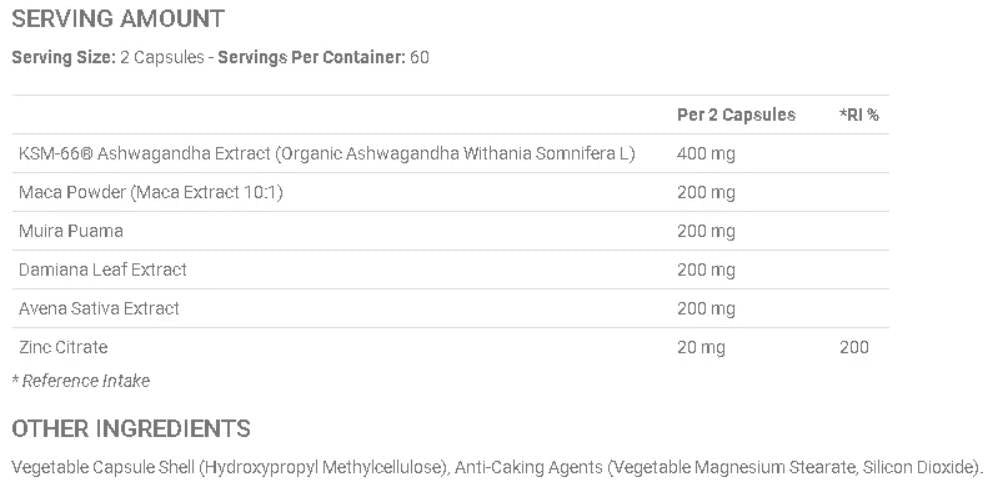Click the Muira Puama ingredient name
Viewport: 989px width, 481px height.
click(71, 231)
